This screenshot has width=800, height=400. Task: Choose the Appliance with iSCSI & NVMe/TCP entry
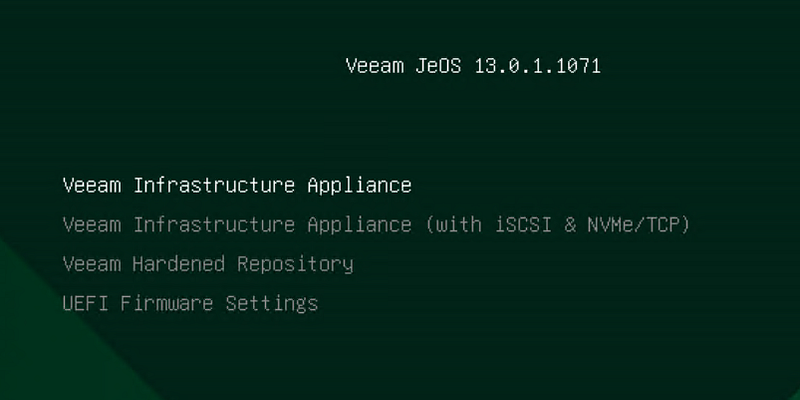click(x=376, y=225)
